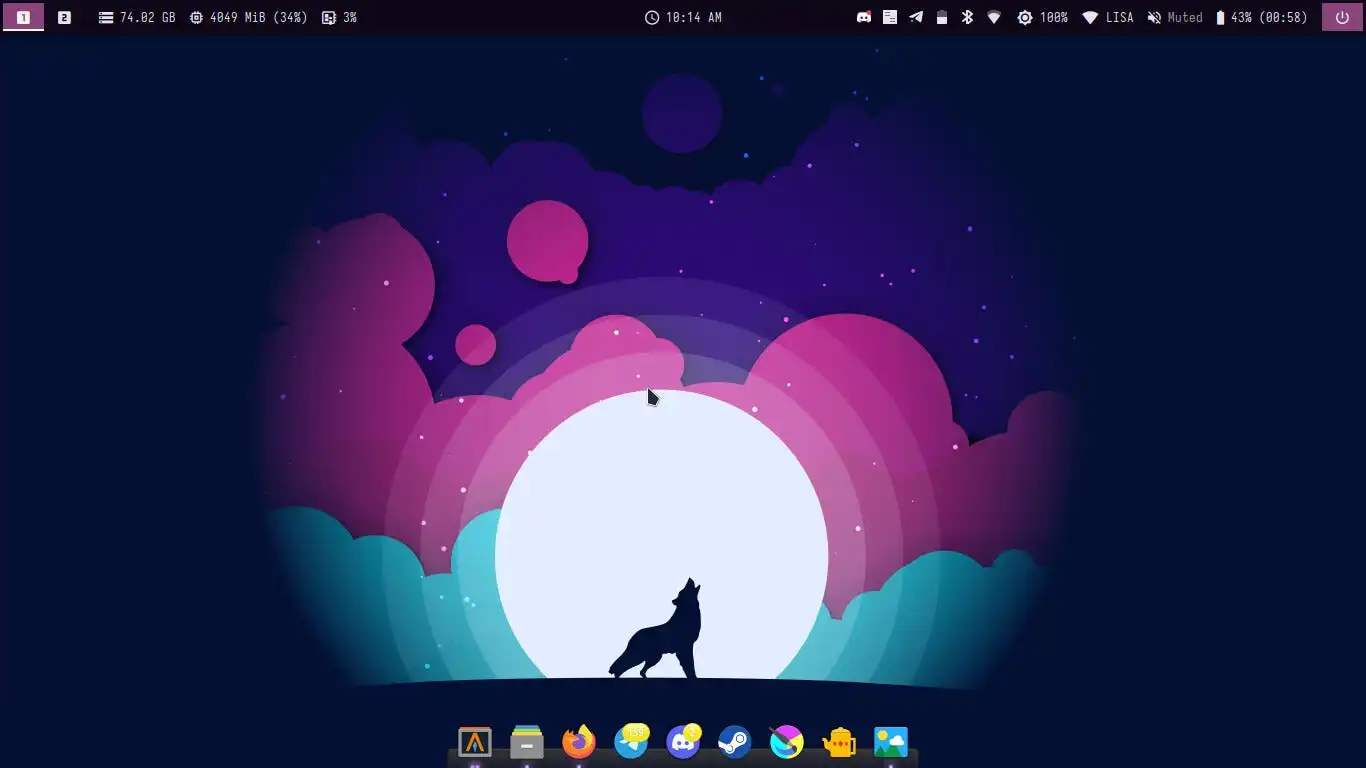Open Discord in the dock

pos(683,742)
